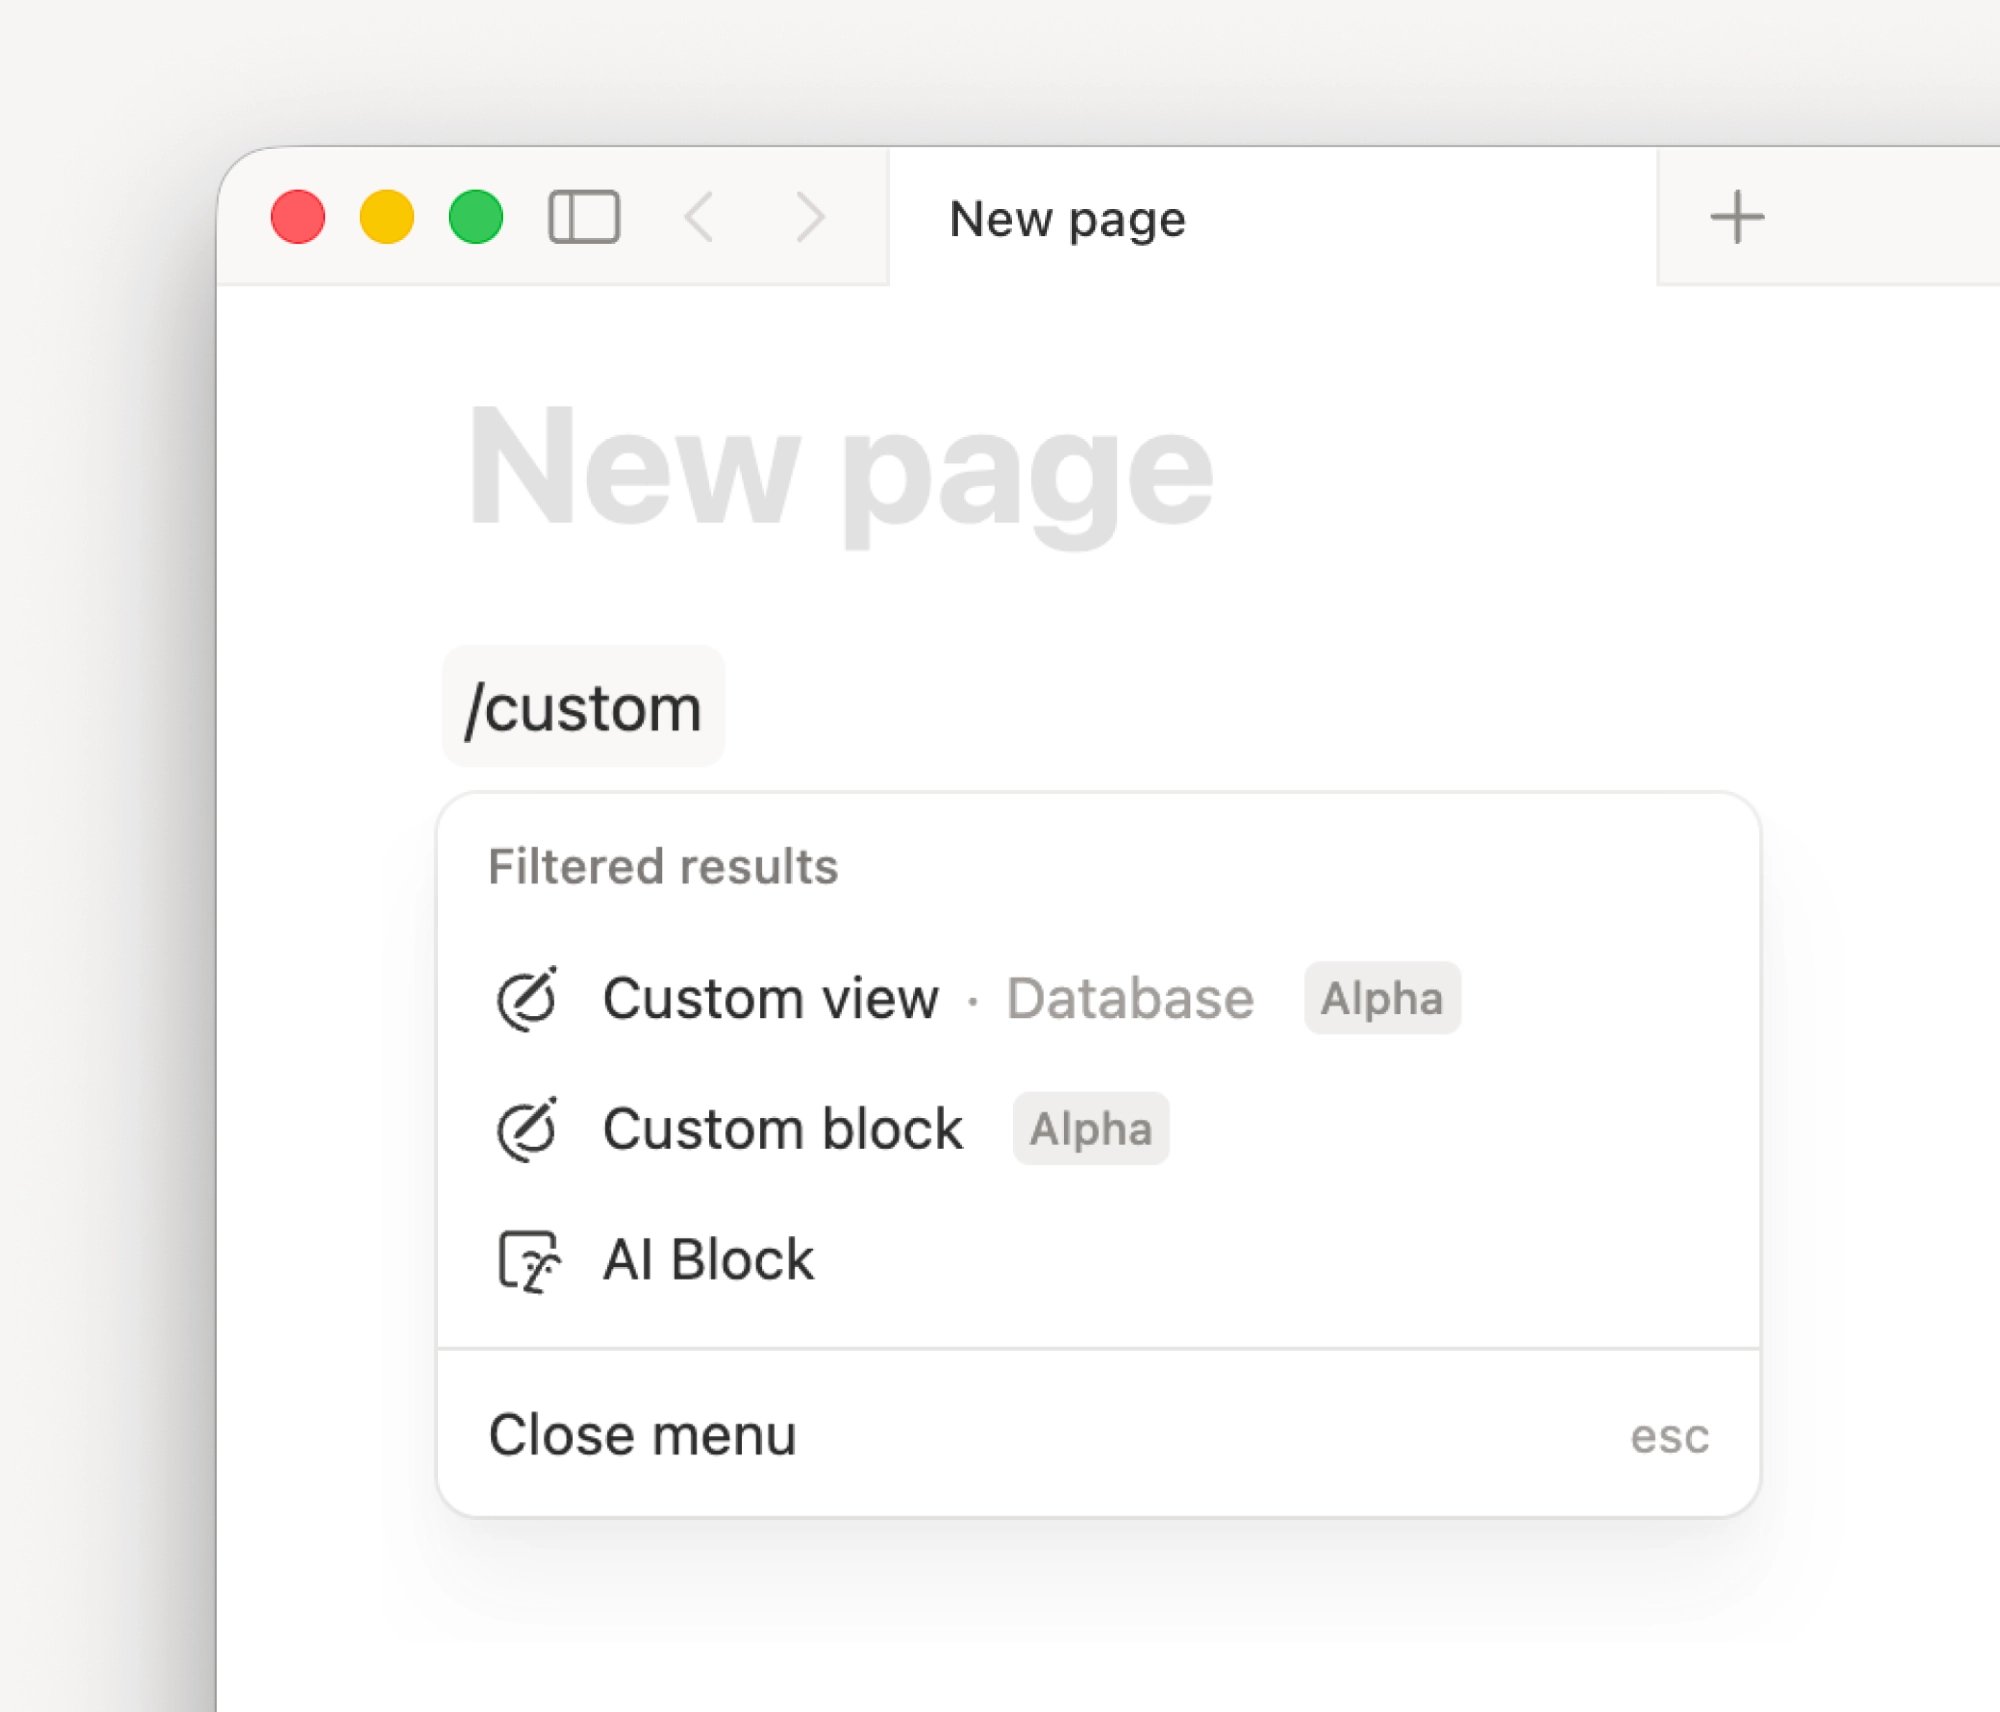
Task: Go back with the left arrow
Action: (x=700, y=217)
